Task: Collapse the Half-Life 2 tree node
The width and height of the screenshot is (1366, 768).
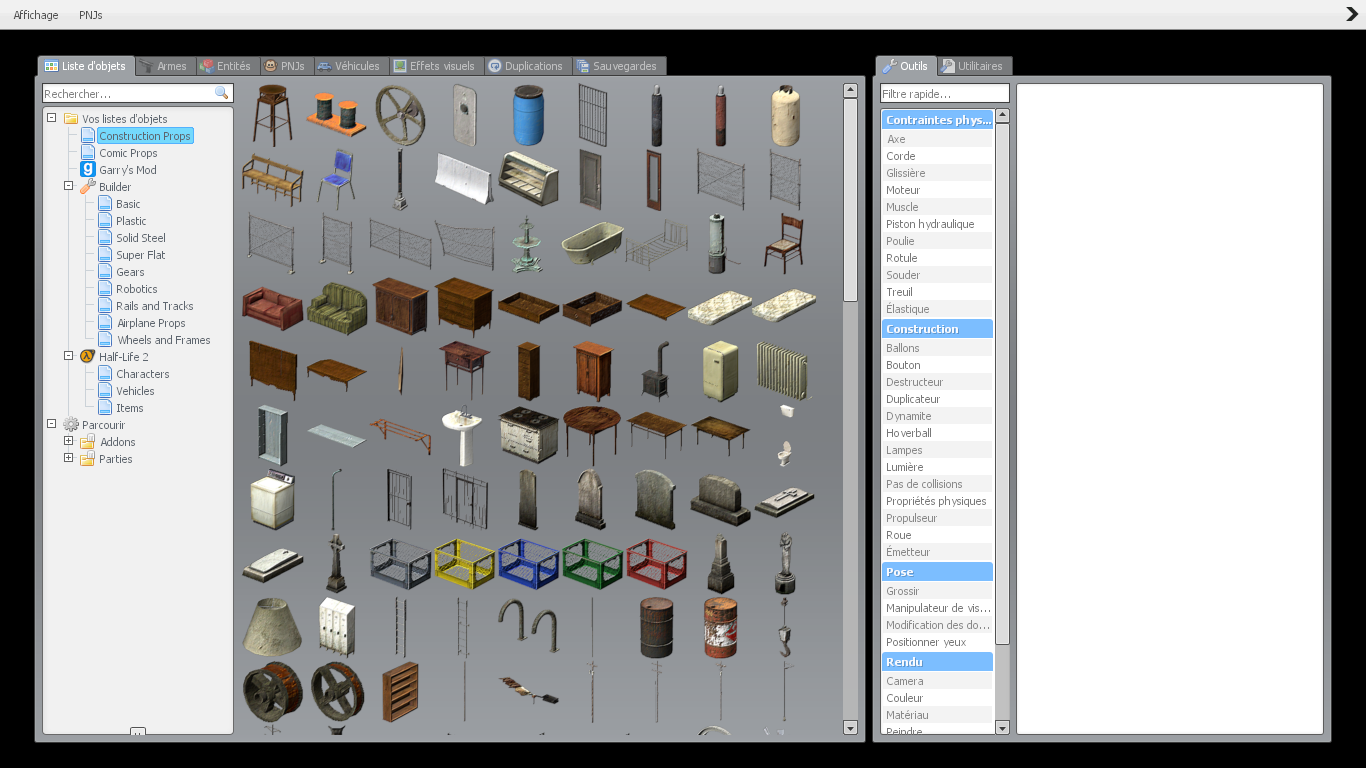Action: pos(69,356)
